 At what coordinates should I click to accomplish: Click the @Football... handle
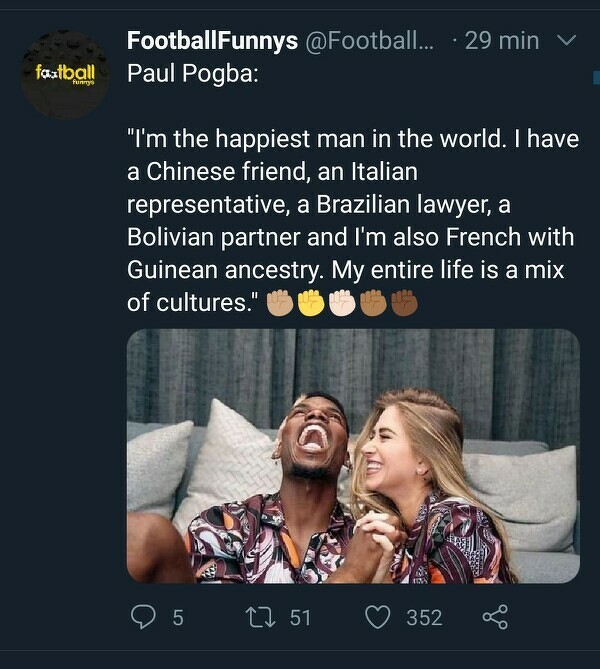pyautogui.click(x=369, y=41)
